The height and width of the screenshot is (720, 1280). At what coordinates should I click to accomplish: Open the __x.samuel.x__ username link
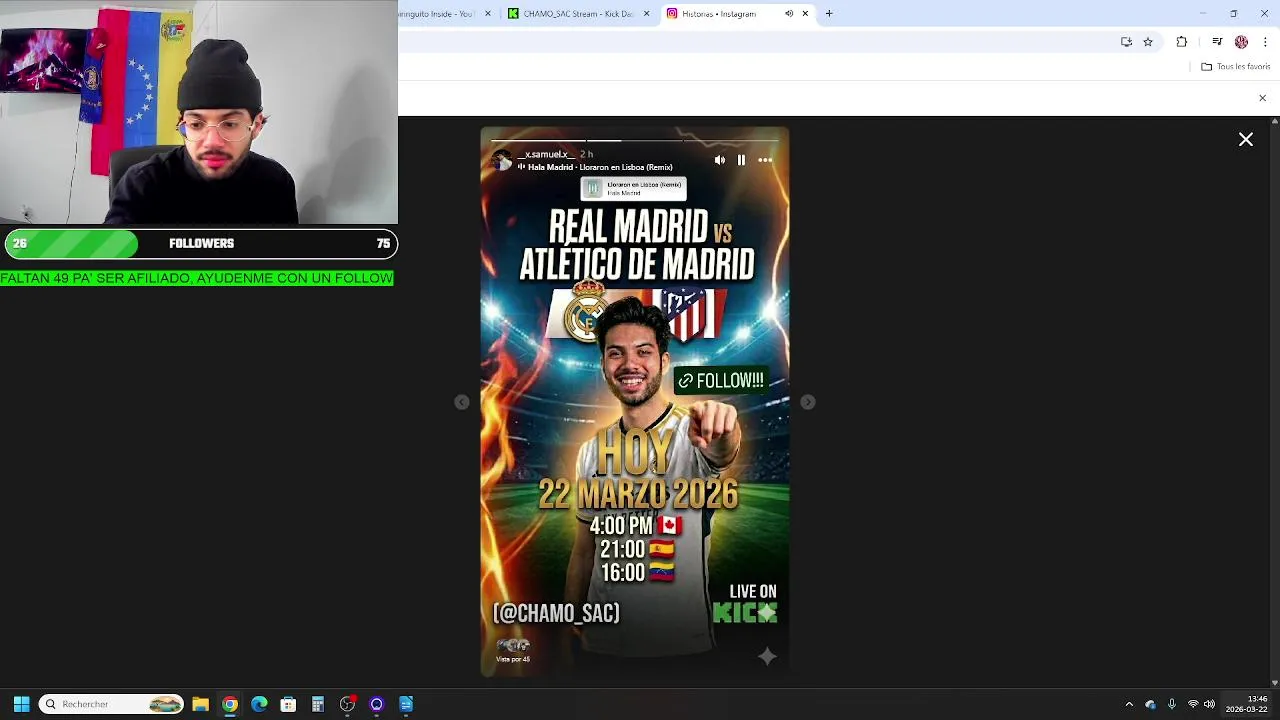pyautogui.click(x=546, y=154)
